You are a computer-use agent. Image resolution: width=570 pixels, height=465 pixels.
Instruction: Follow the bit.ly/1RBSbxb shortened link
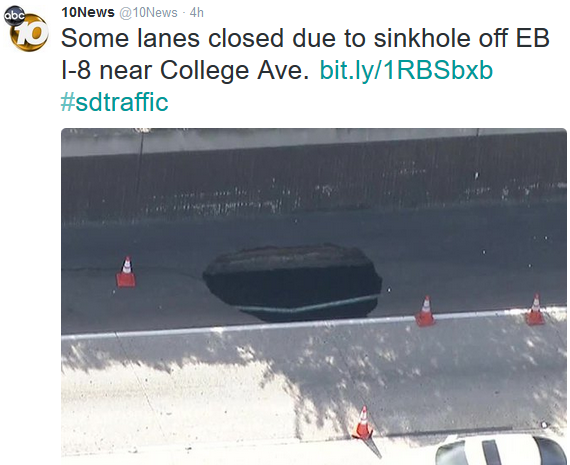[x=406, y=70]
